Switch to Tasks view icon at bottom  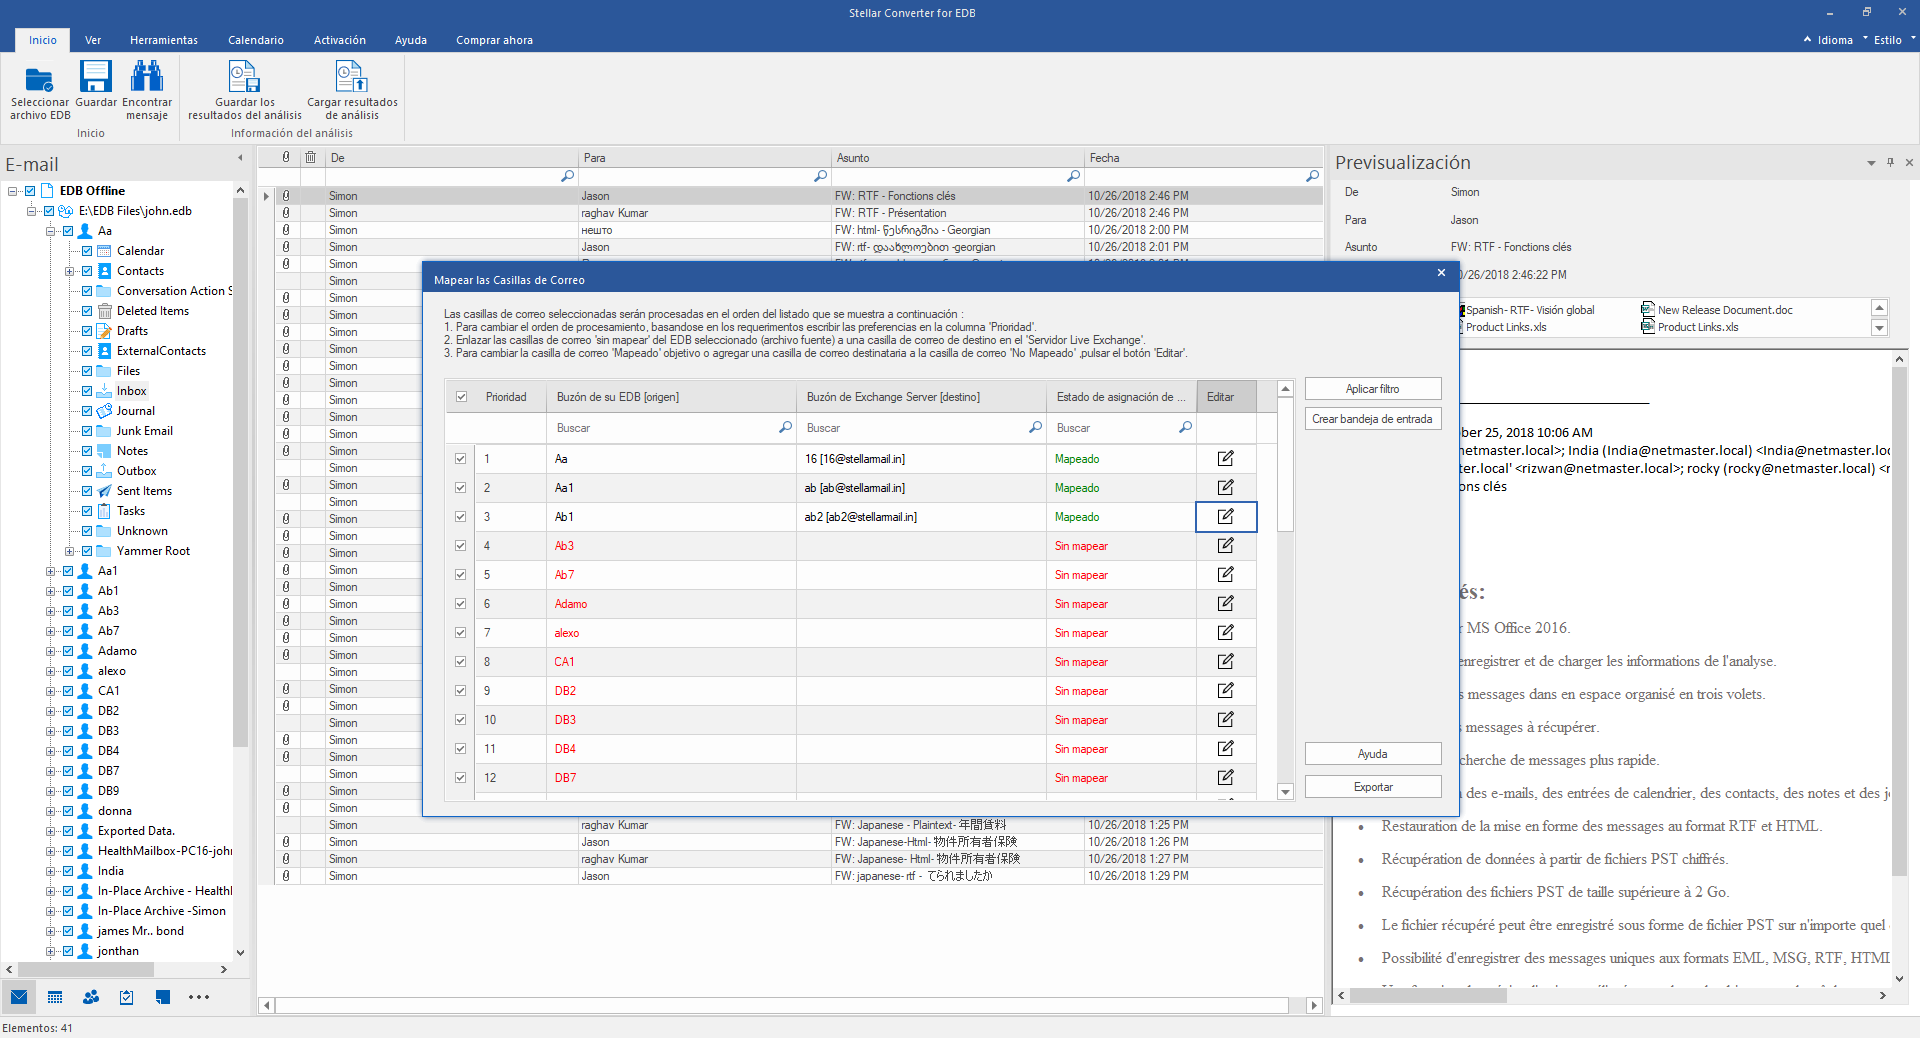[127, 997]
